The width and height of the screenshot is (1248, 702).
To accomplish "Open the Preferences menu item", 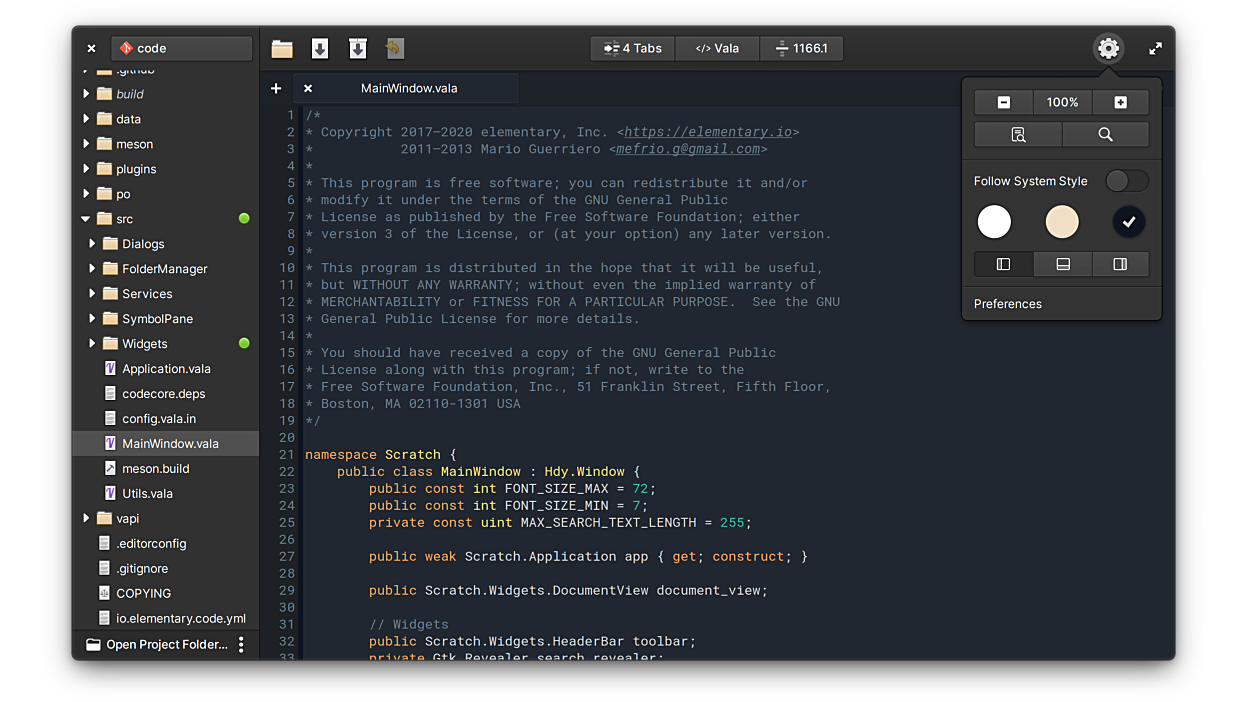I will click(x=1008, y=304).
